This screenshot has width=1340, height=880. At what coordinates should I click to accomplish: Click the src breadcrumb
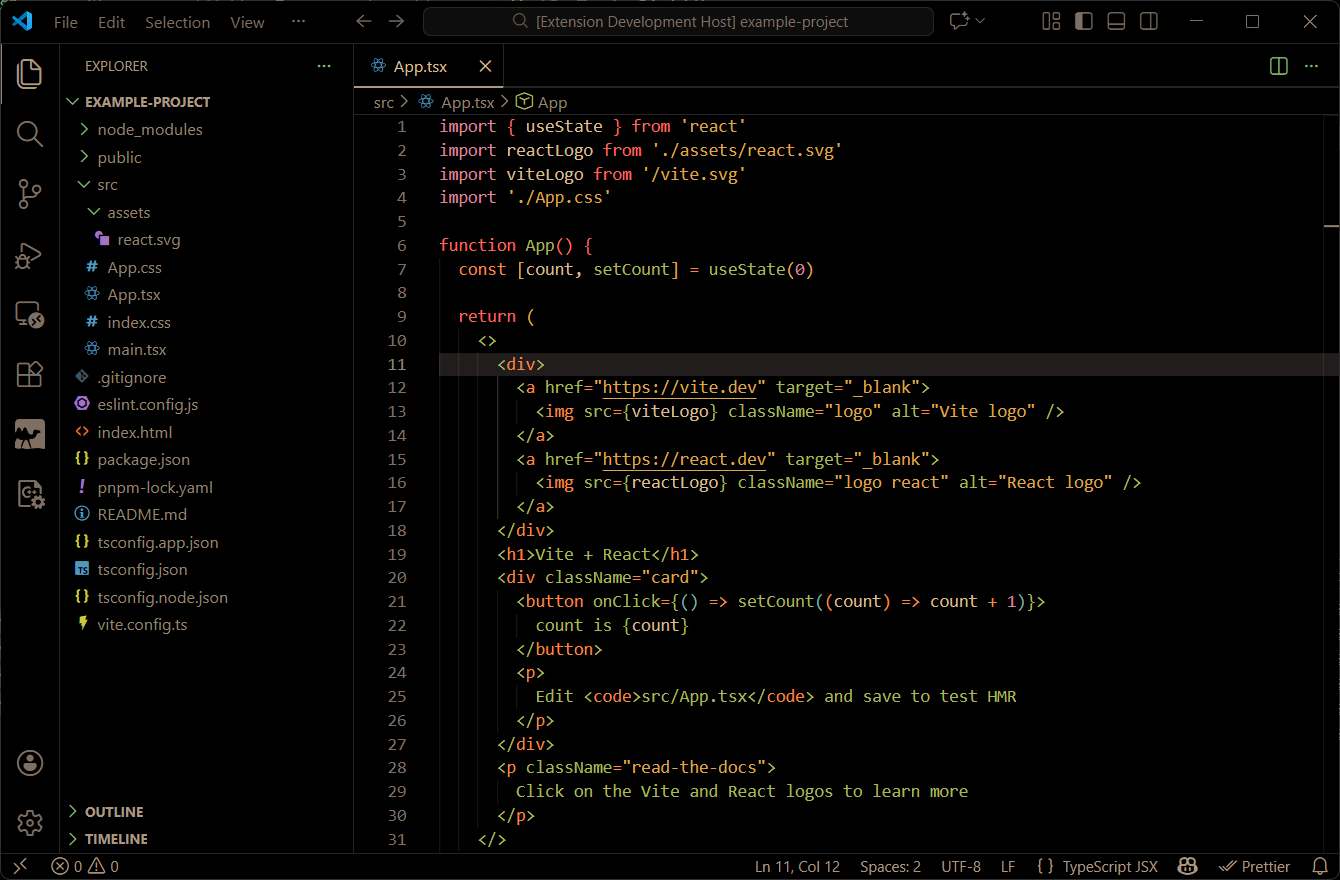tap(384, 102)
